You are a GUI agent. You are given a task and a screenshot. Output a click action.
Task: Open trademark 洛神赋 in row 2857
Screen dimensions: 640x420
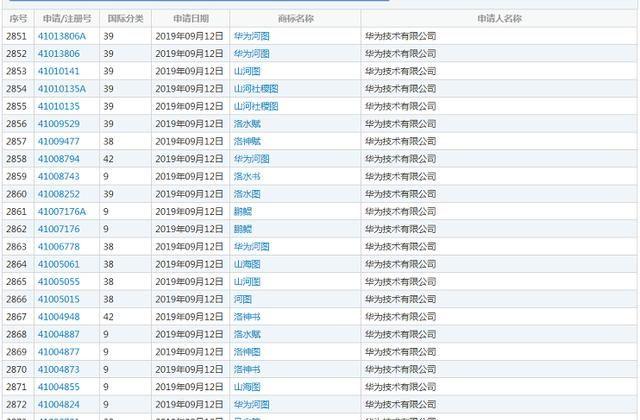(x=247, y=142)
